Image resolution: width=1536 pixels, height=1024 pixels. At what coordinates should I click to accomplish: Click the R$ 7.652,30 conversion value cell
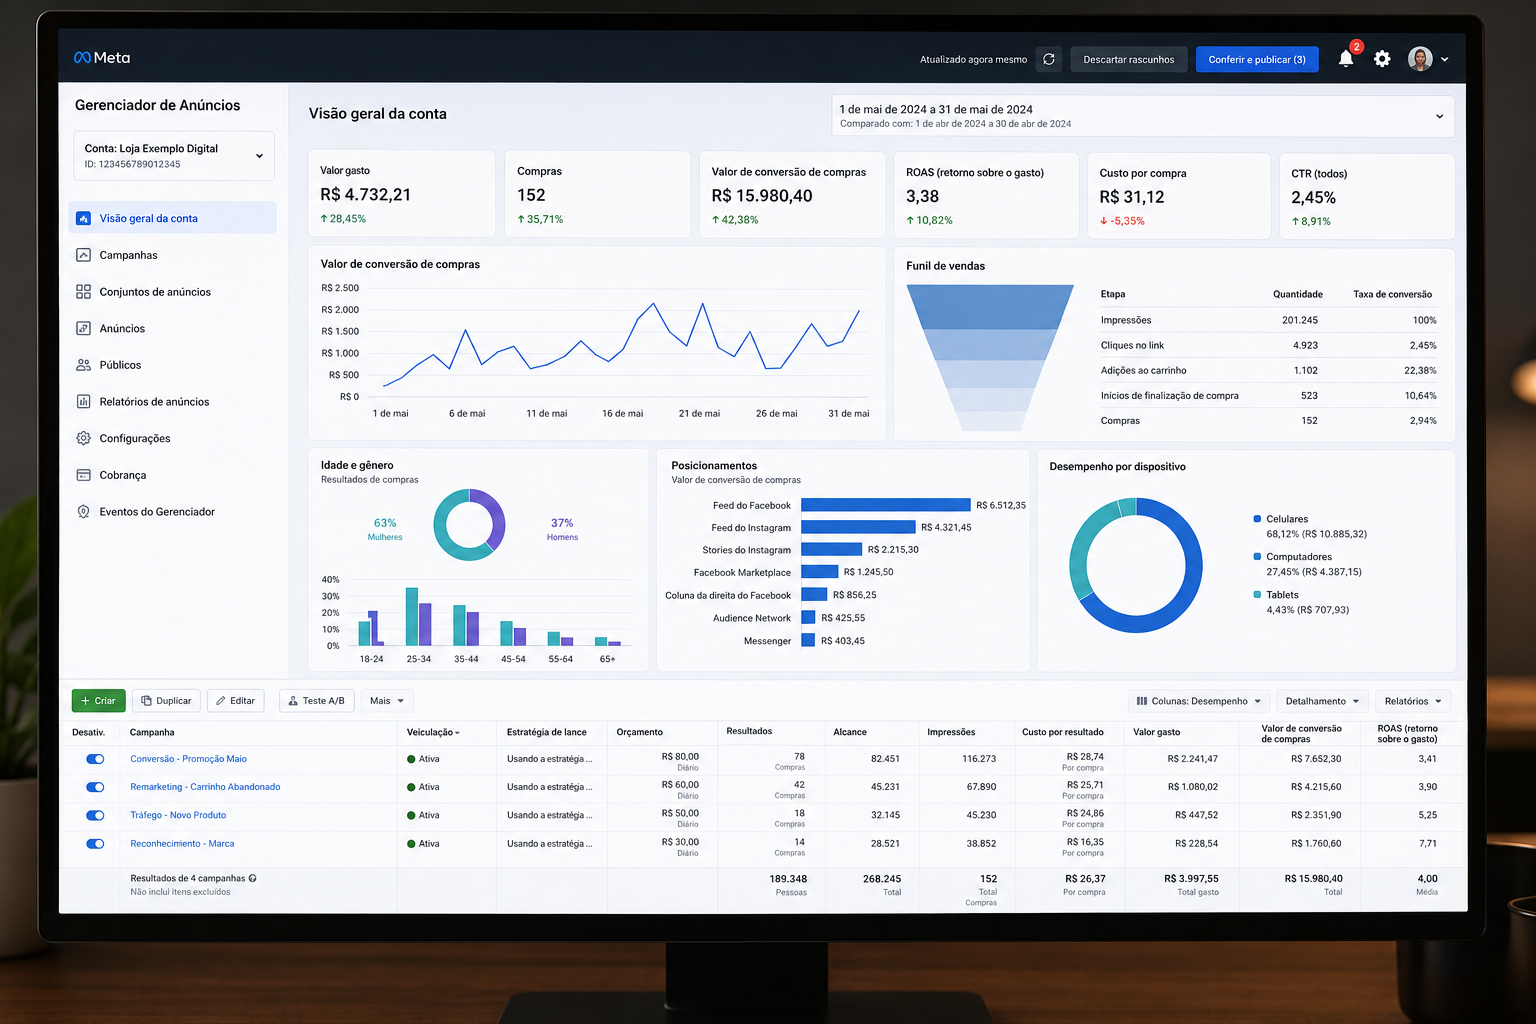point(1316,759)
